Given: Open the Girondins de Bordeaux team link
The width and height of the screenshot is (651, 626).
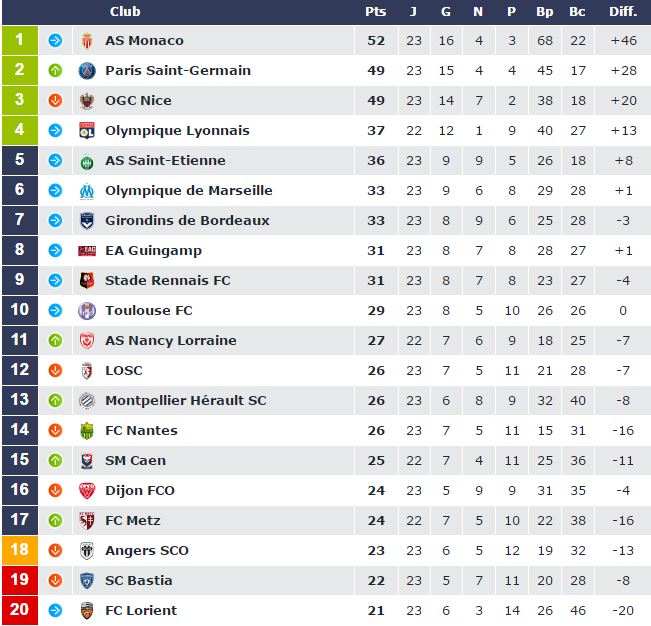Looking at the screenshot, I should point(187,220).
